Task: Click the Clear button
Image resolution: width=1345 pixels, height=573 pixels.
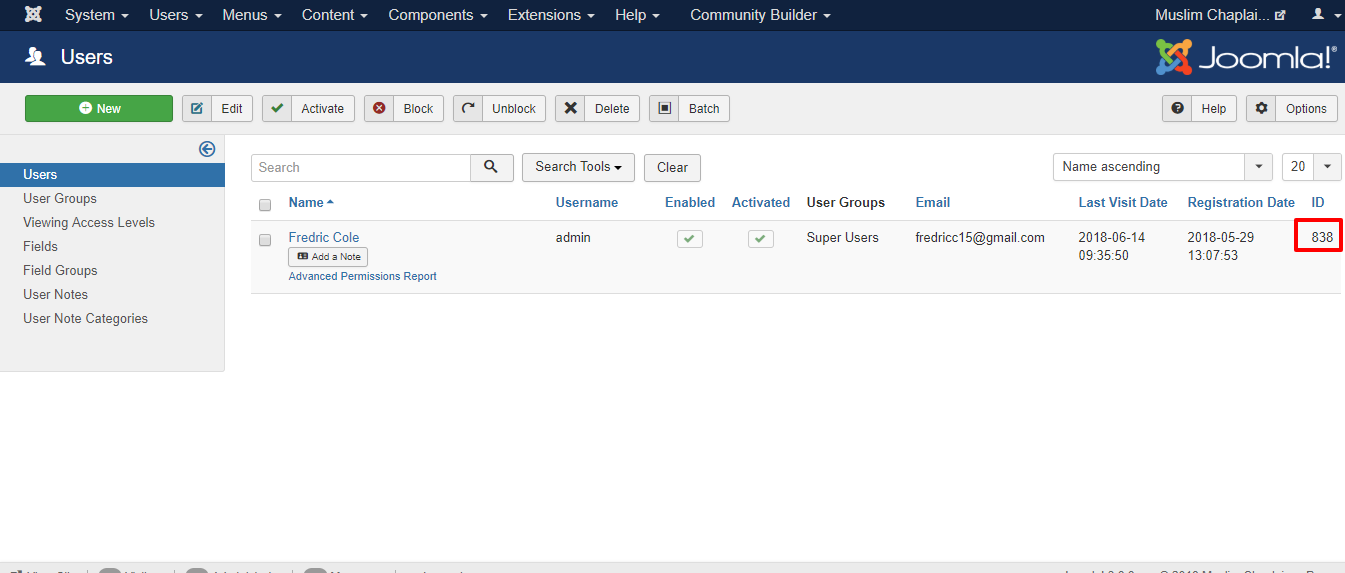Action: [x=672, y=167]
